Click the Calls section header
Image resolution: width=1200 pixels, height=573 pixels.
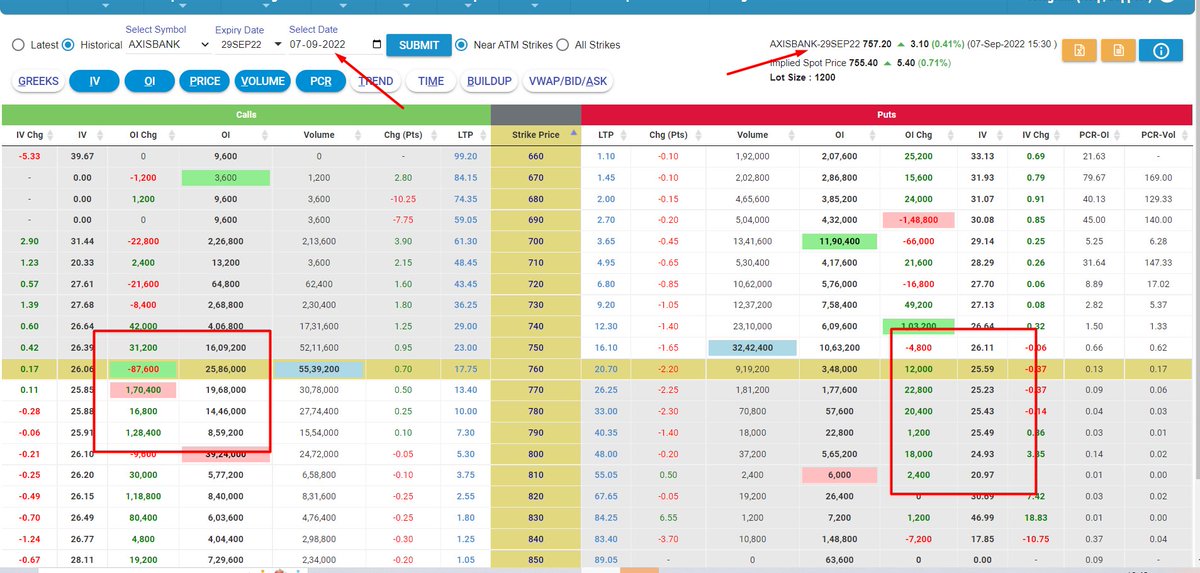(x=246, y=114)
